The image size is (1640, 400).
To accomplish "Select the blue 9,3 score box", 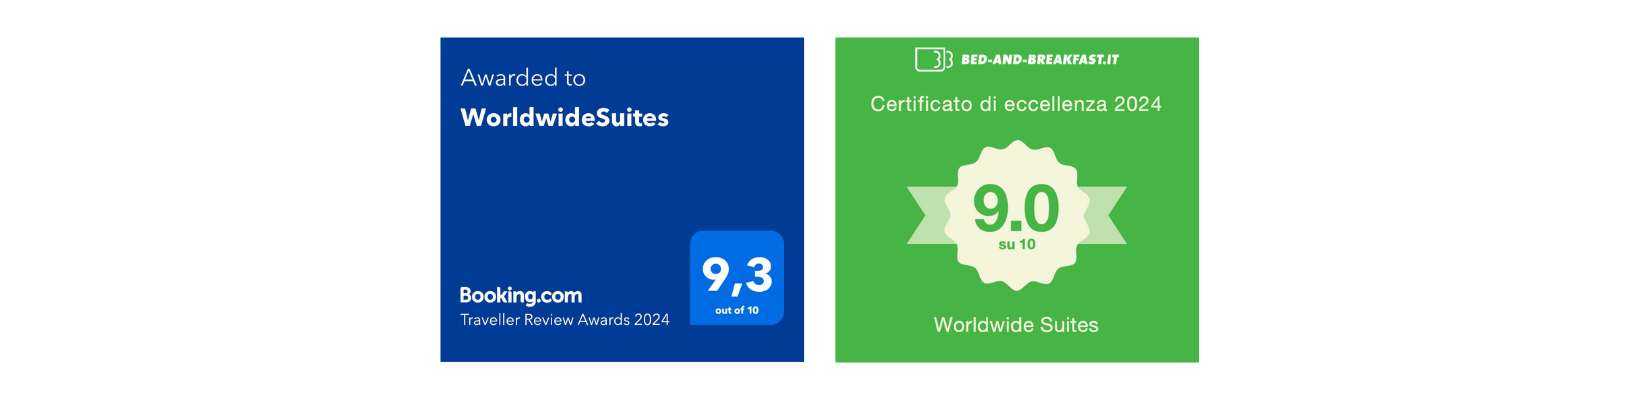I will click(737, 278).
